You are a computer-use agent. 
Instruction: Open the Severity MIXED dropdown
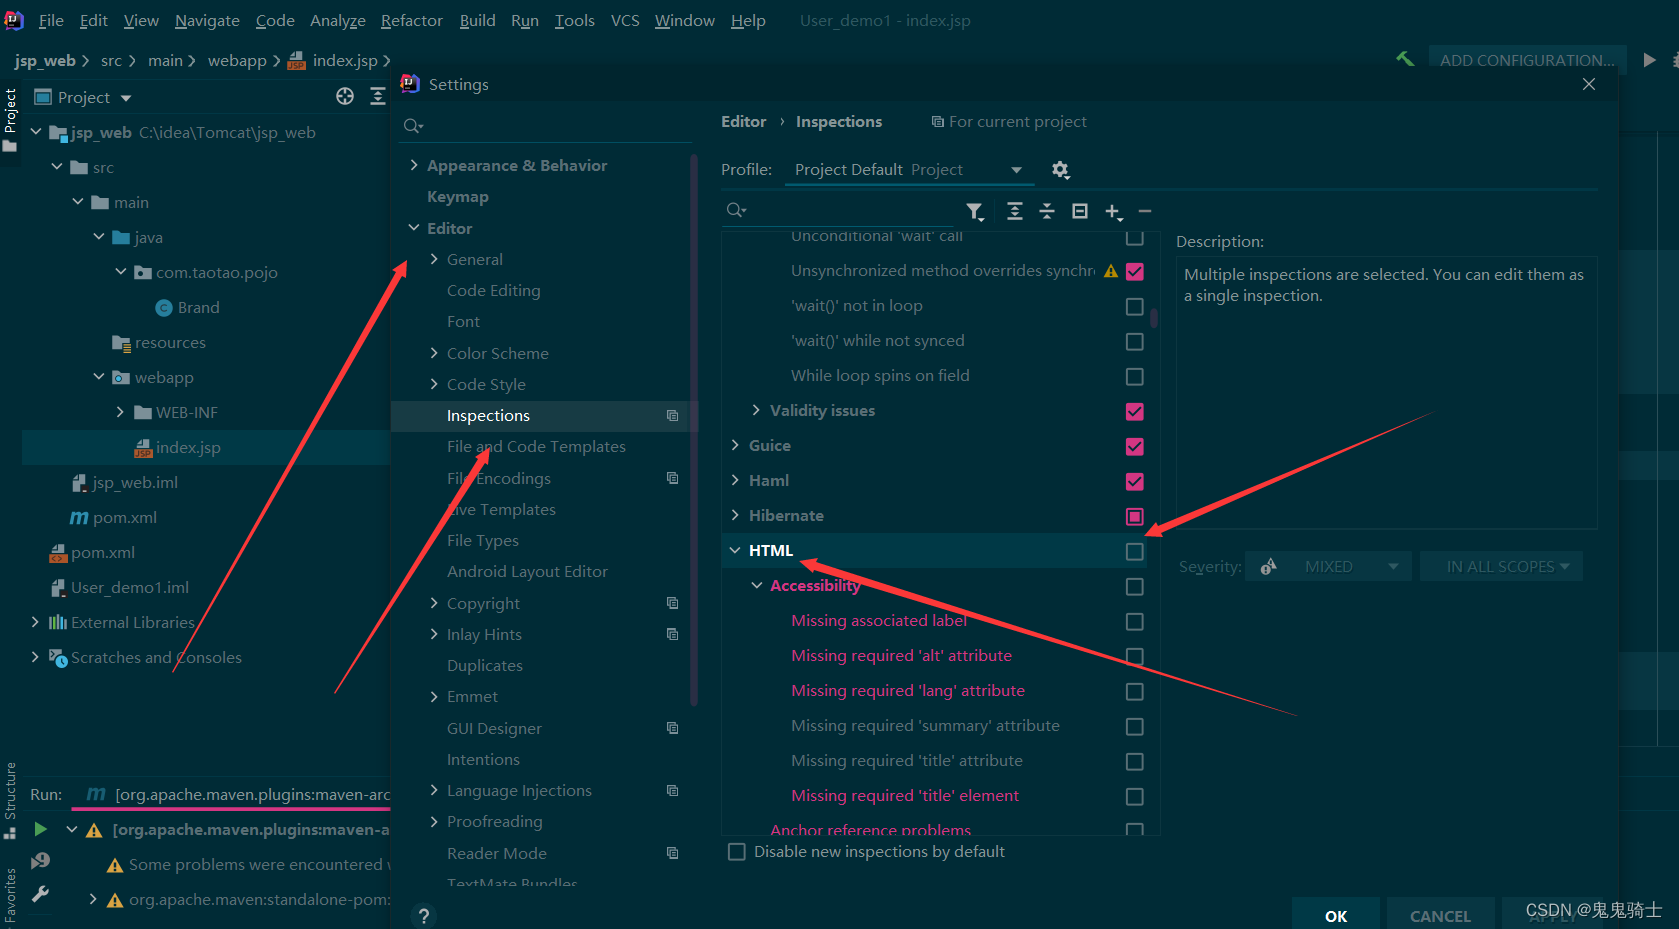coord(1328,567)
